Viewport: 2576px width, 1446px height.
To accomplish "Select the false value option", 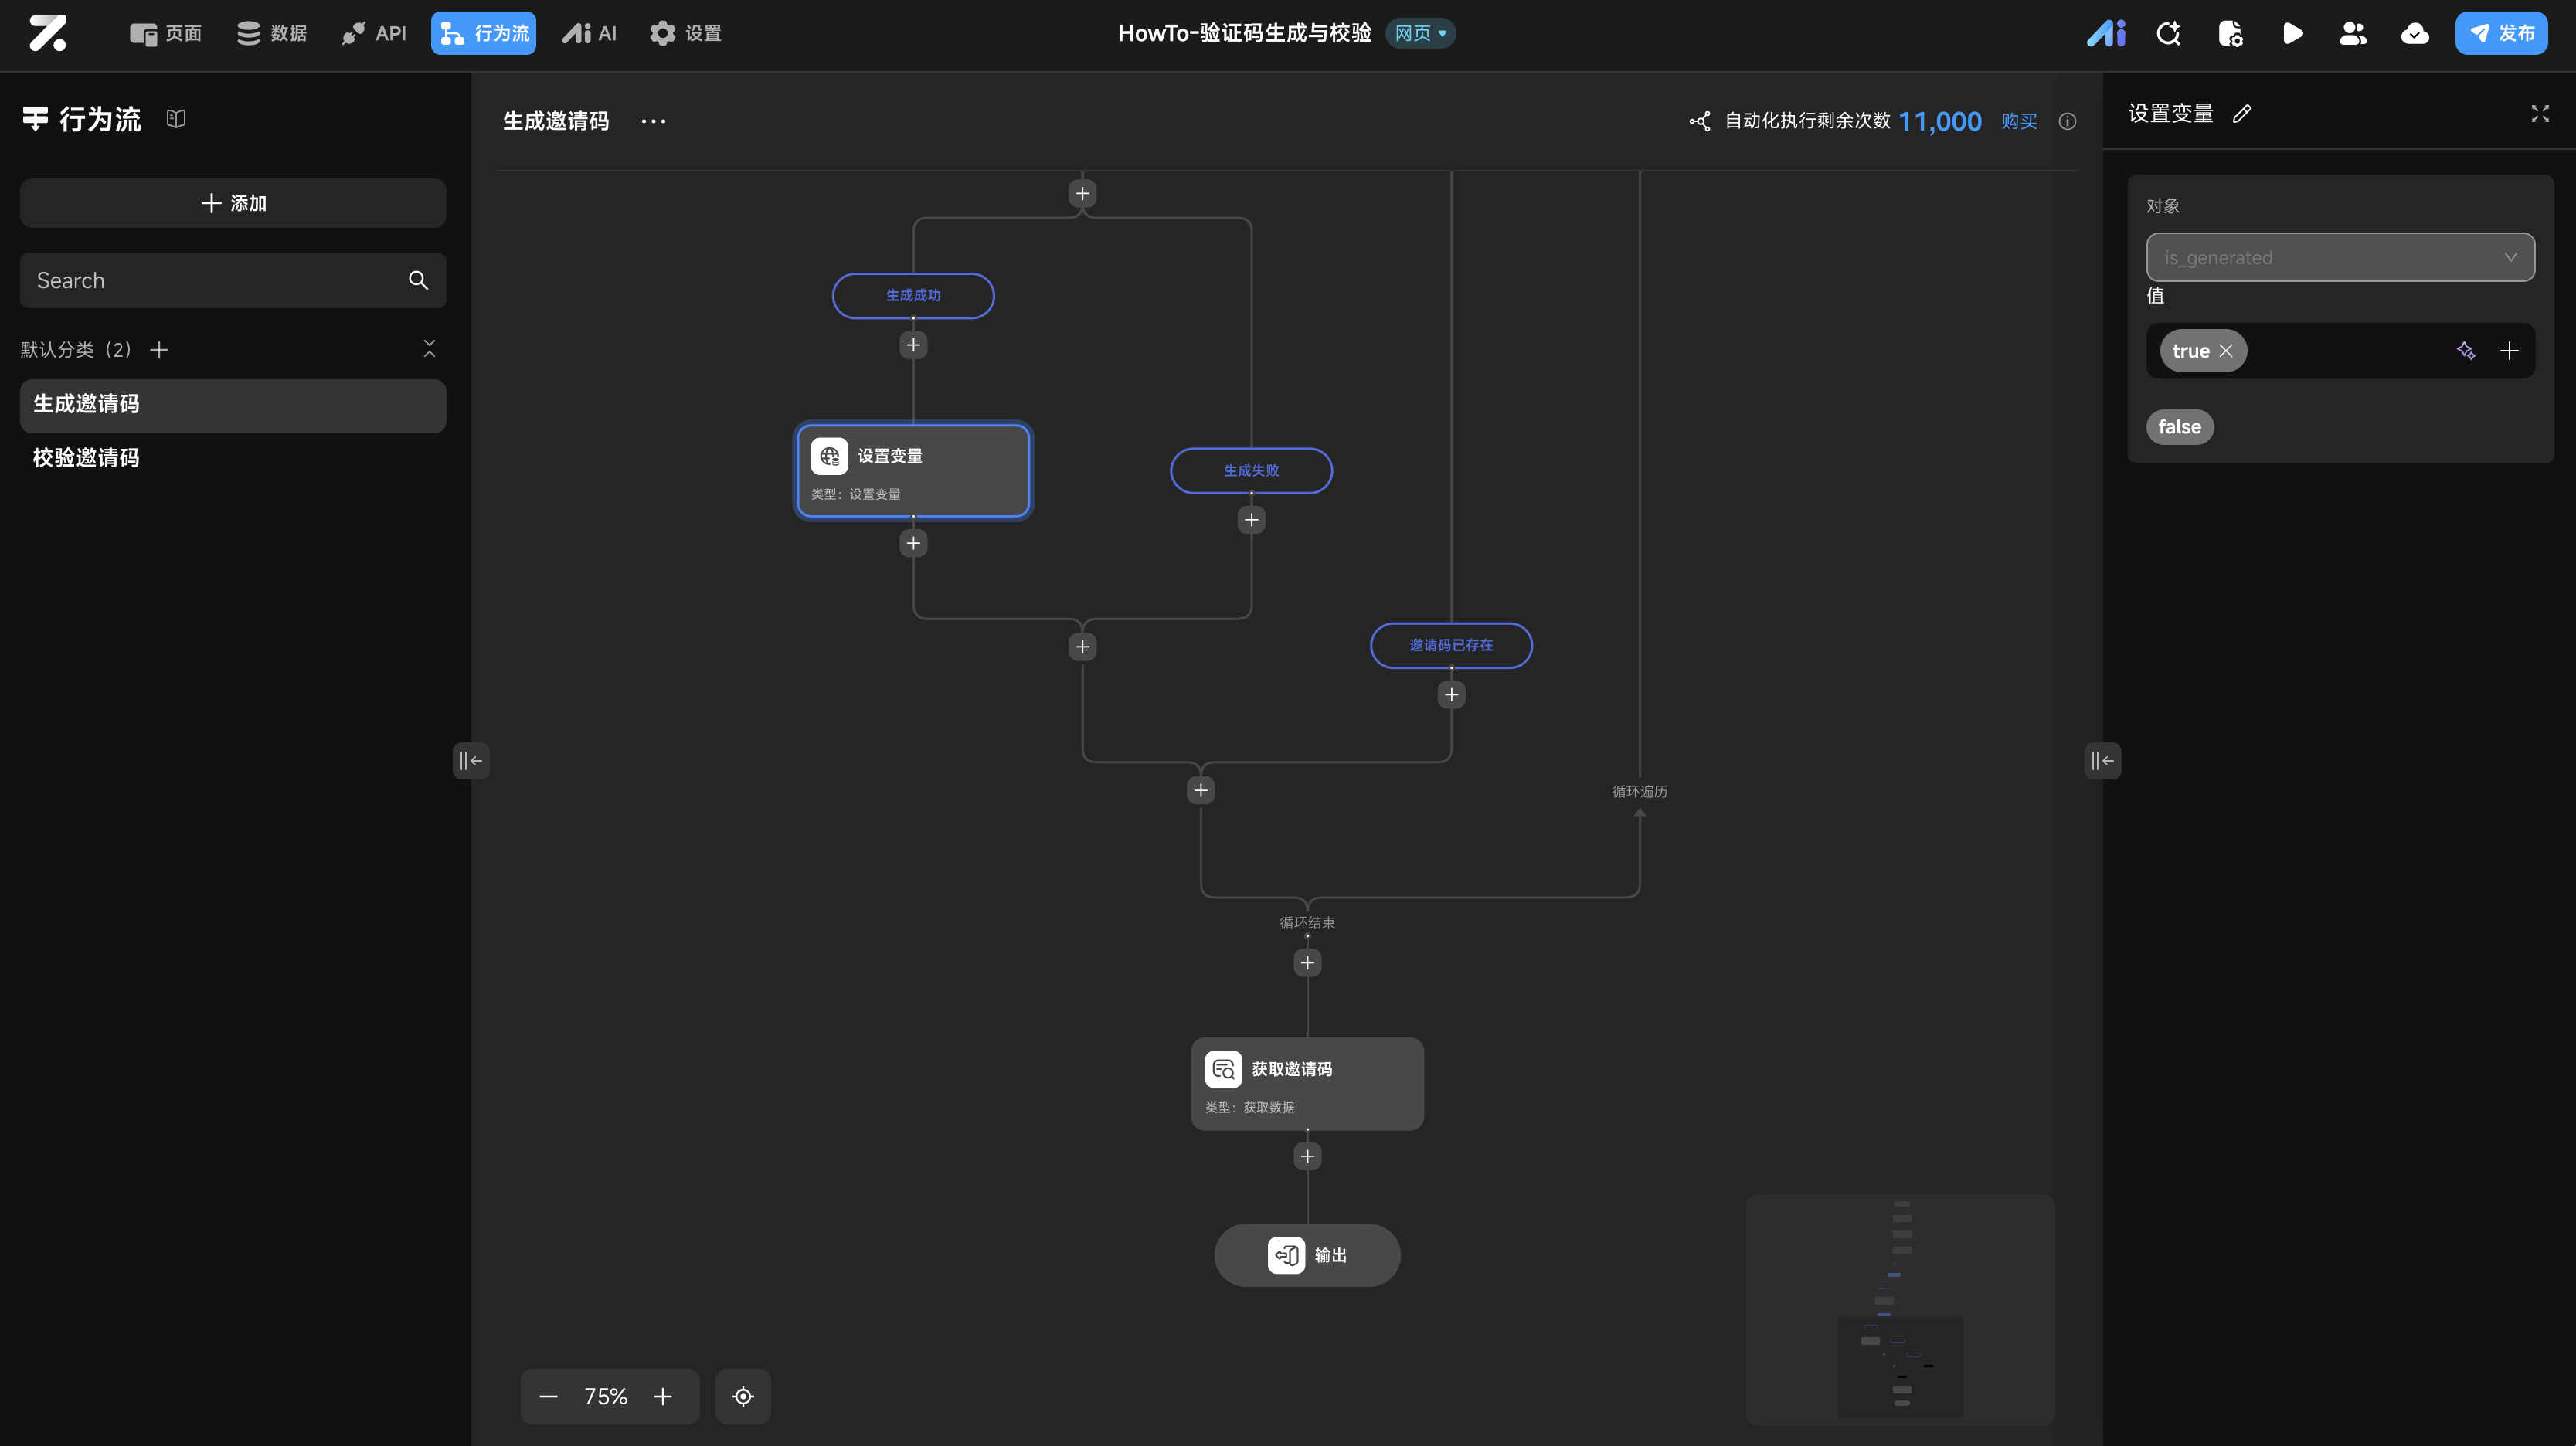I will (2179, 427).
